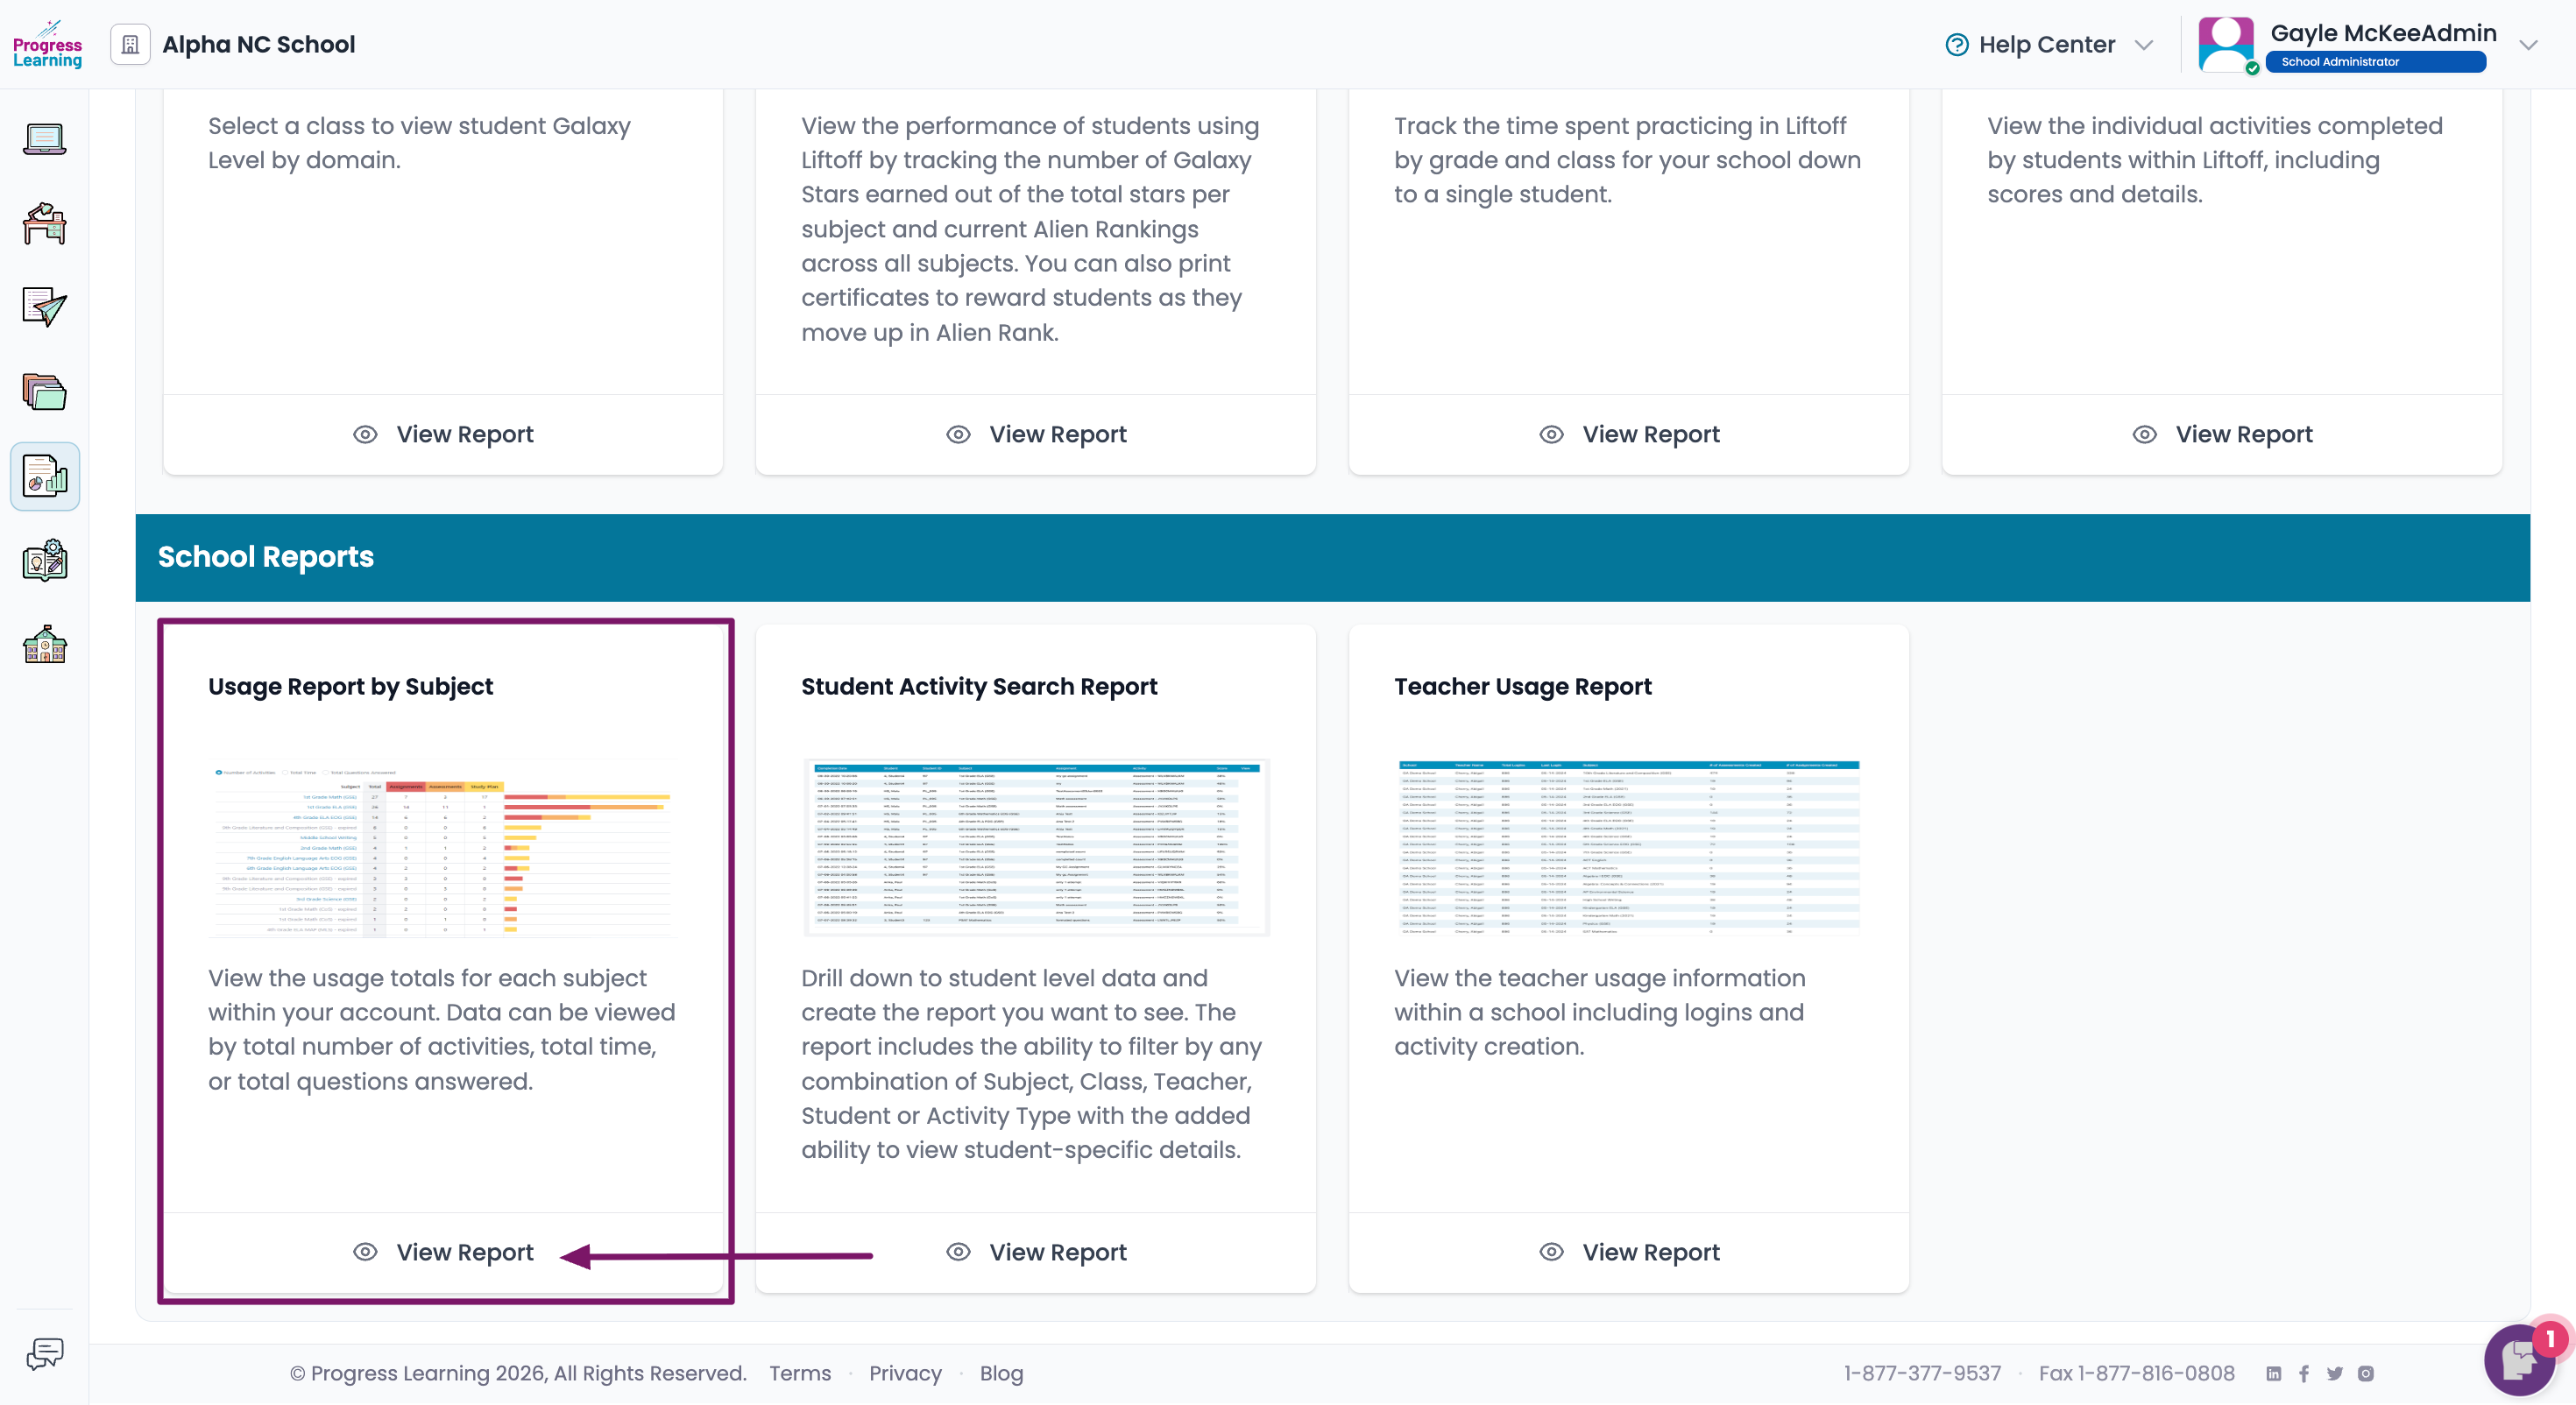This screenshot has height=1405, width=2576.
Task: Click the Gayle McKeeAdmin profile avatar
Action: coord(2226,45)
